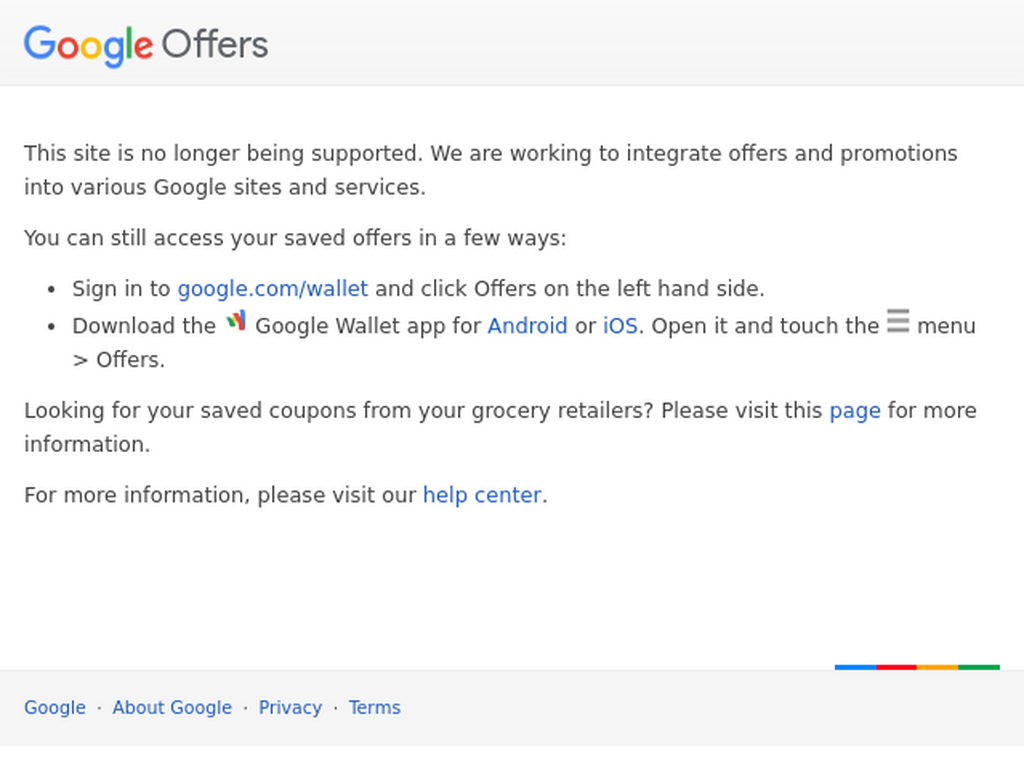Click the "> Offers." text in the list
Image resolution: width=1024 pixels, height=768 pixels.
click(119, 360)
